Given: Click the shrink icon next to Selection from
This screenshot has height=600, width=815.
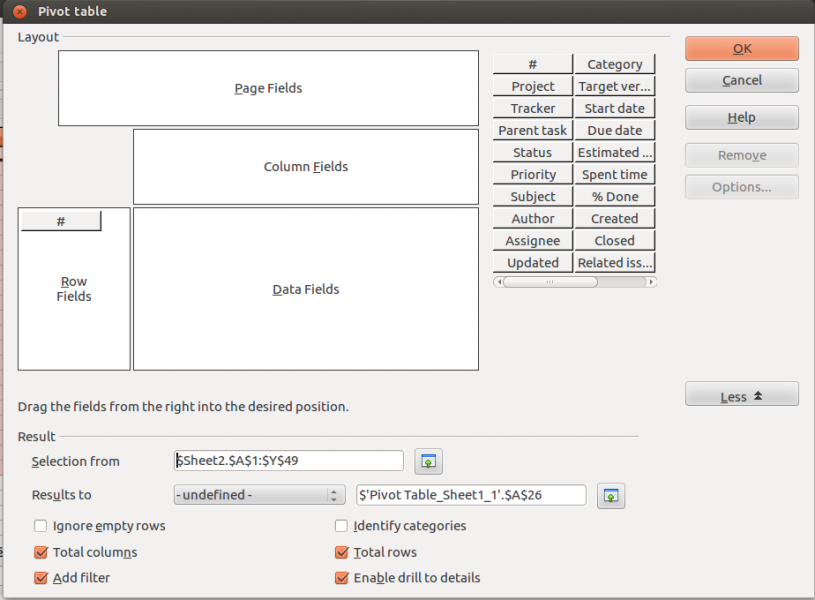Looking at the screenshot, I should click(x=428, y=461).
